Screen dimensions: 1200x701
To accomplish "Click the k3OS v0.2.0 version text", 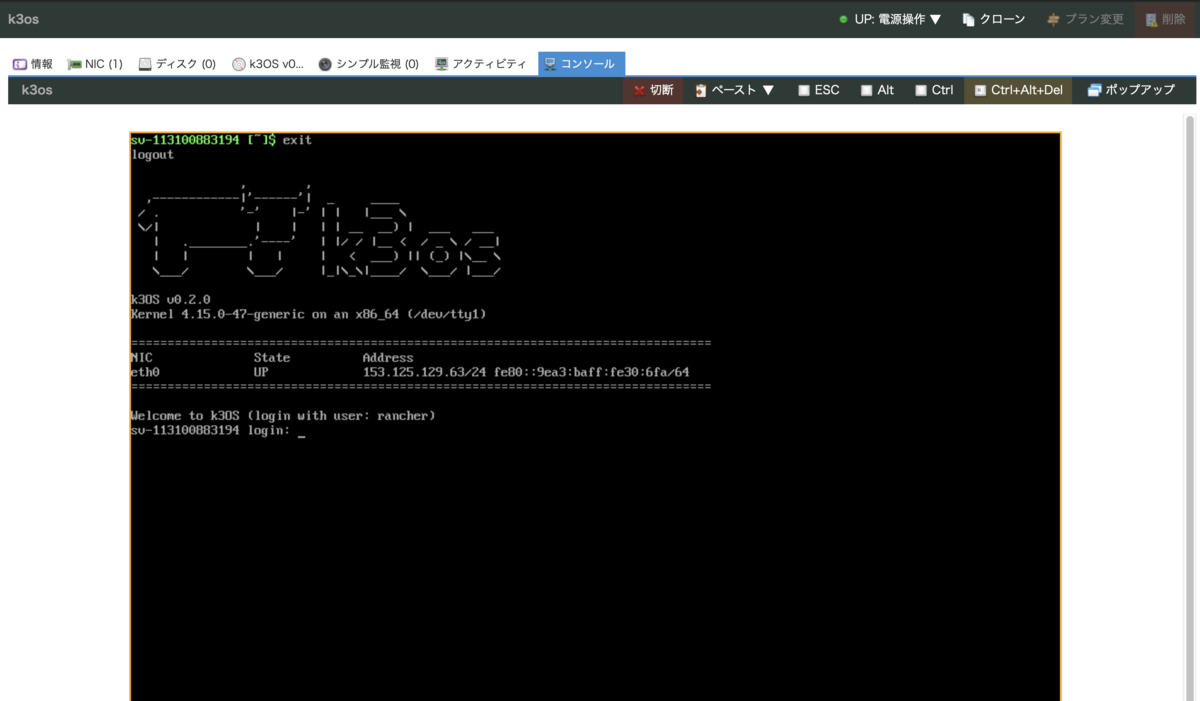I will pyautogui.click(x=170, y=299).
